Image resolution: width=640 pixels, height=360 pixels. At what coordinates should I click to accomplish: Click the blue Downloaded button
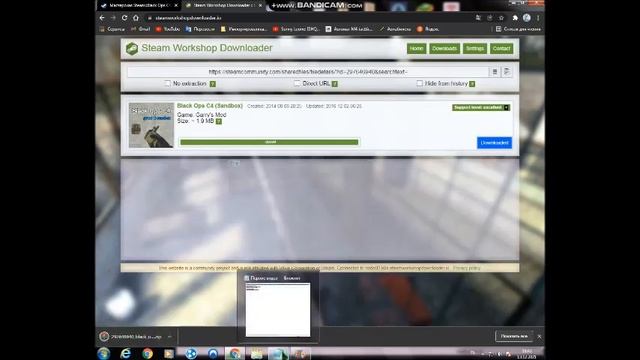pyautogui.click(x=494, y=143)
